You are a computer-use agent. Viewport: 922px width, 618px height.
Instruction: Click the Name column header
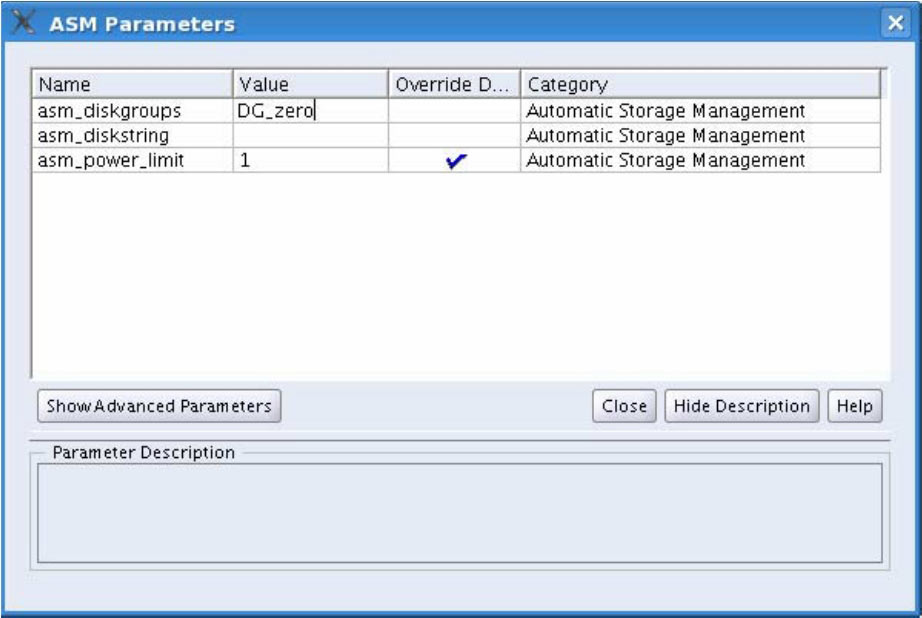[132, 84]
